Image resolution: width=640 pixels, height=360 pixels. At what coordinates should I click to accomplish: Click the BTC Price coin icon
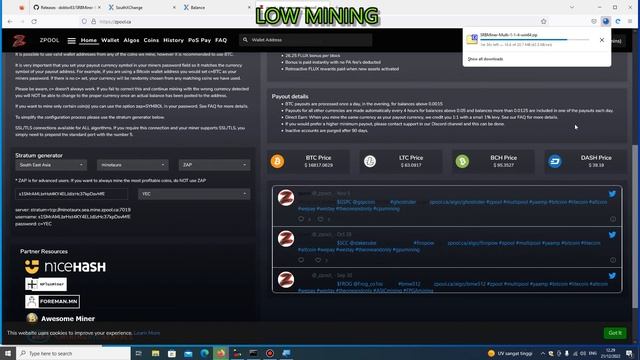[x=278, y=161]
